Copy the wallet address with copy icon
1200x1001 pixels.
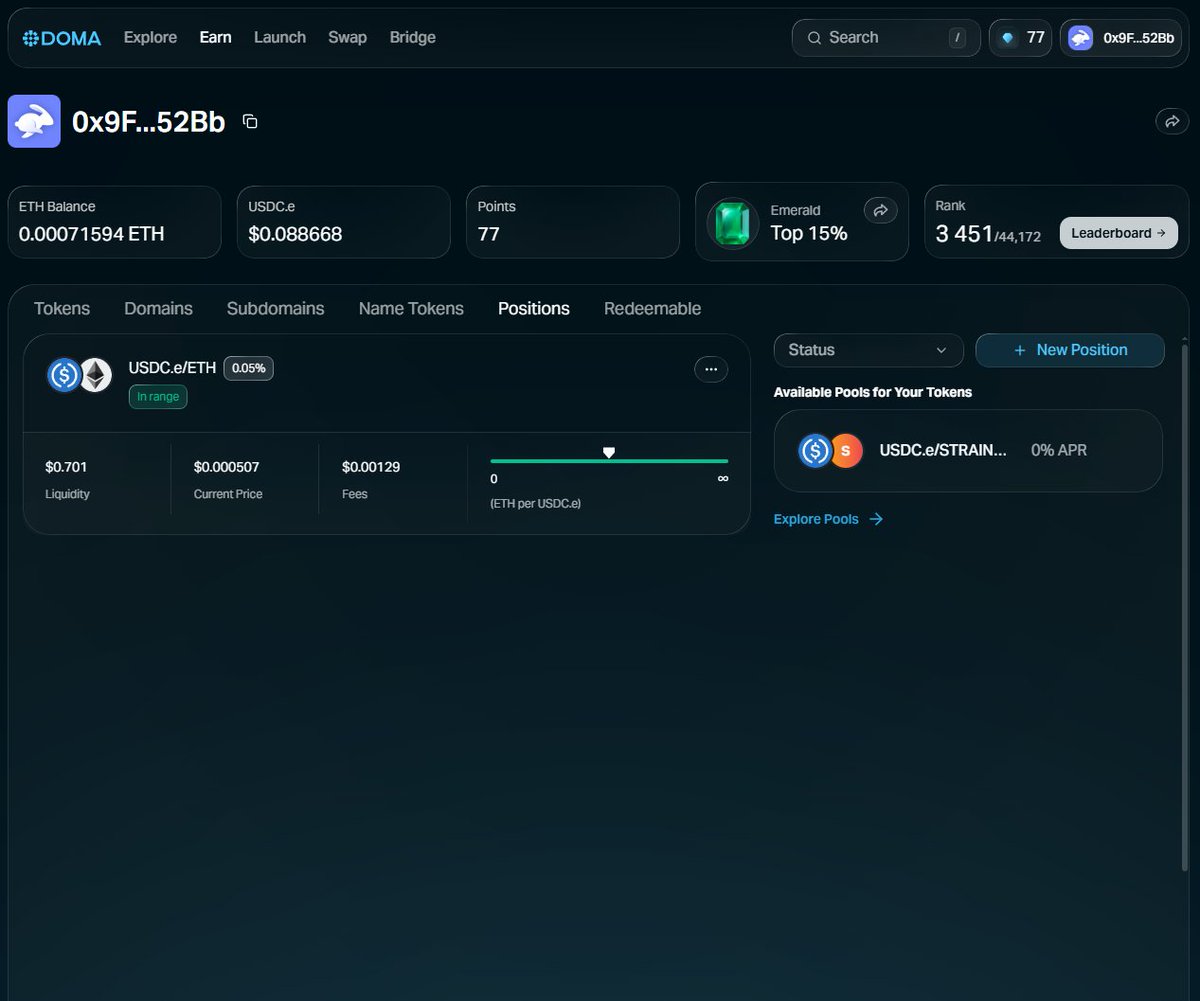(x=250, y=121)
